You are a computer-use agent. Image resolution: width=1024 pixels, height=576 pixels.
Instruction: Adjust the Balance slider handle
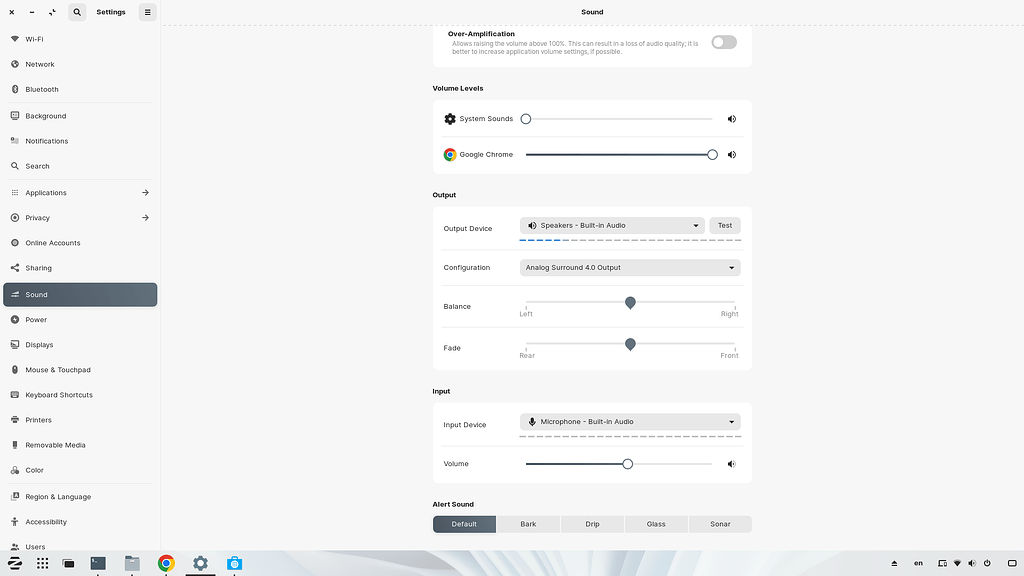tap(630, 302)
